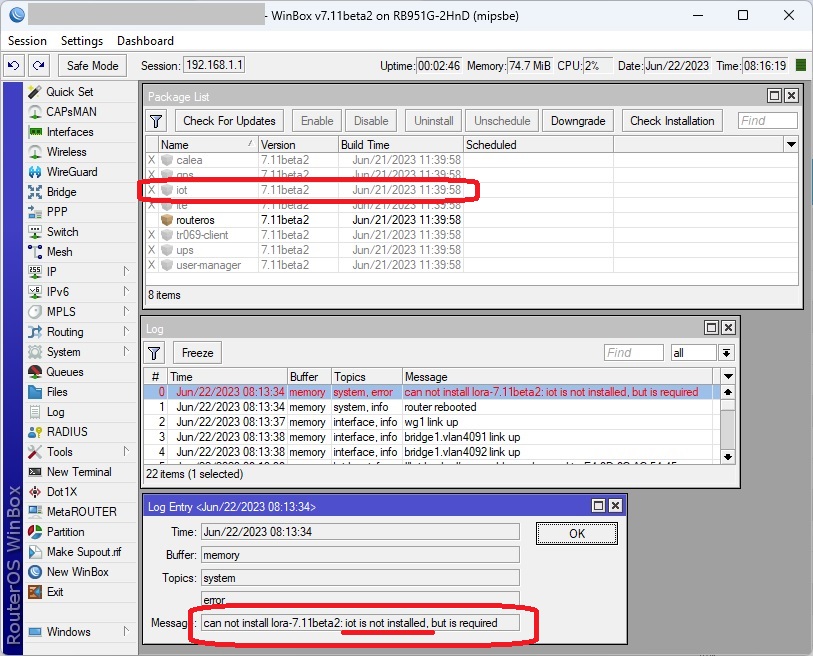813x656 pixels.
Task: Click the Check Installation button
Action: coord(672,121)
